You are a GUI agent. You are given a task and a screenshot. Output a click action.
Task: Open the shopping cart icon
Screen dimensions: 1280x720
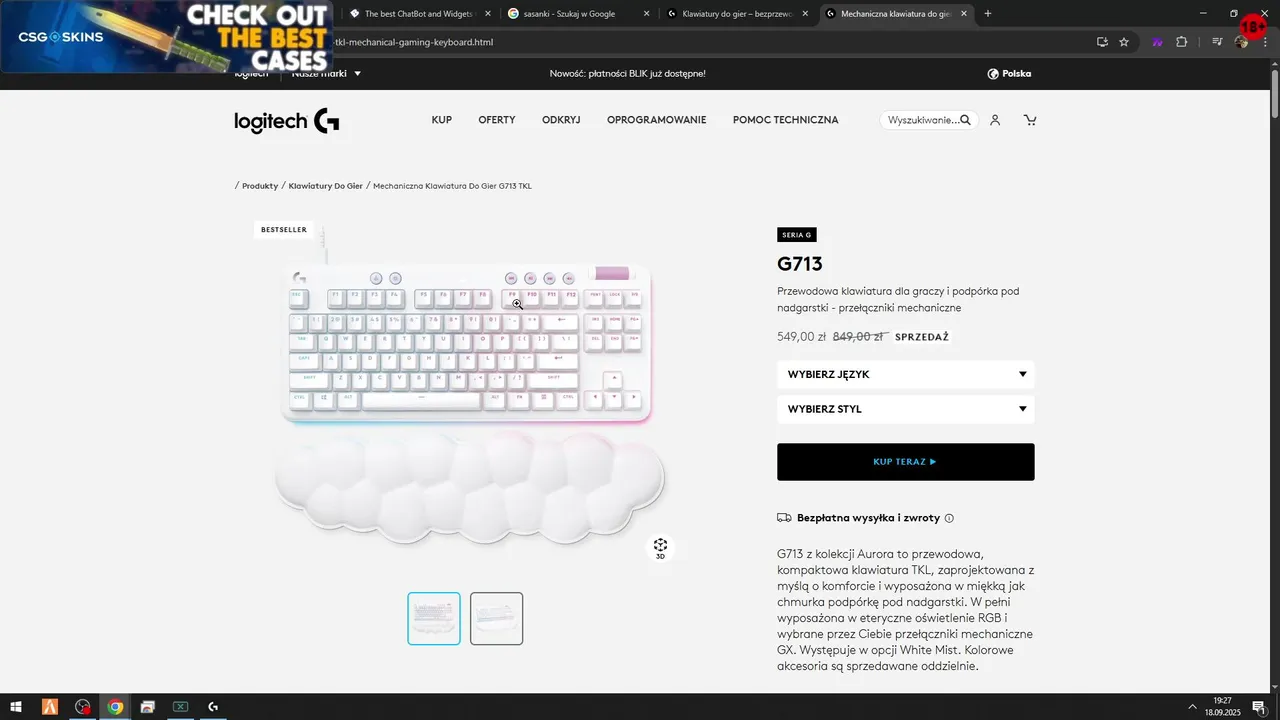point(1030,120)
